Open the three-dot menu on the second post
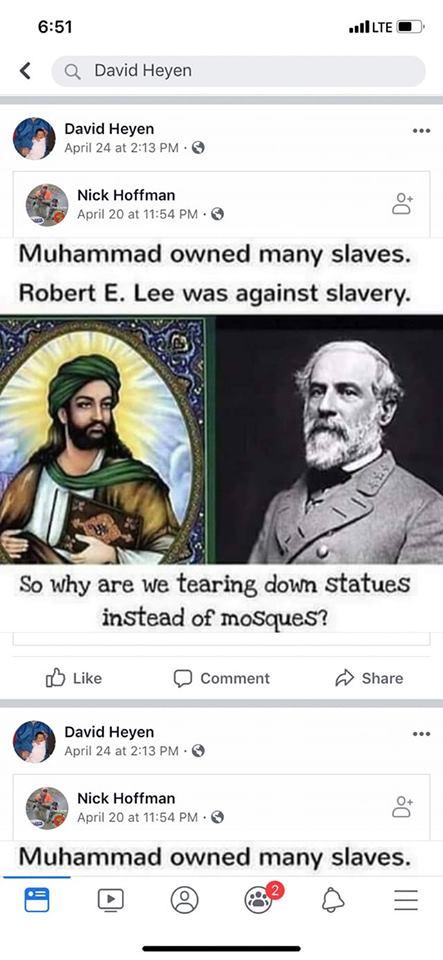 point(421,733)
